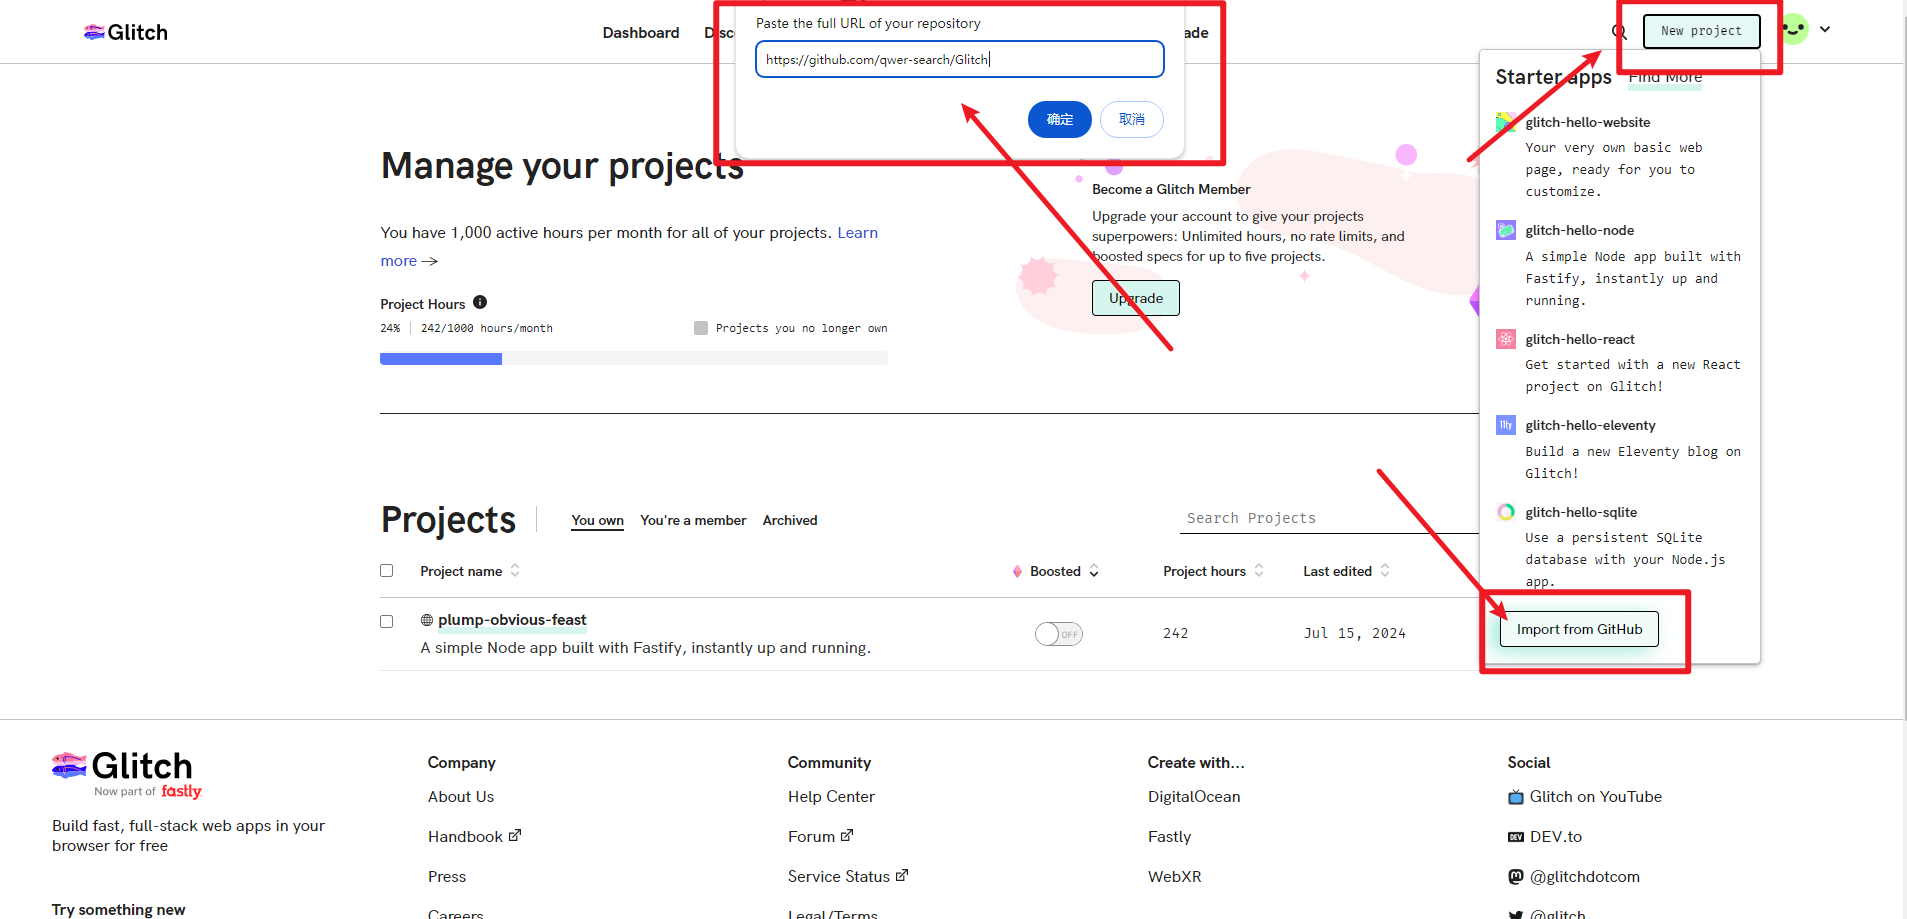Click the Mastodon icon
This screenshot has width=1907, height=919.
(x=1516, y=877)
